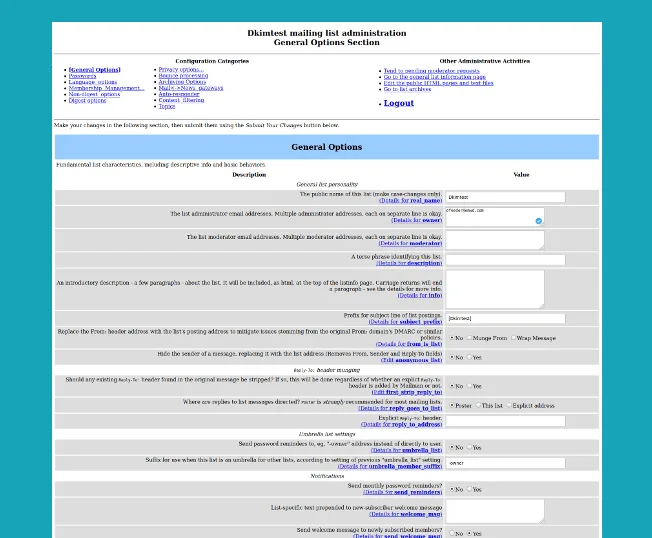Image resolution: width=652 pixels, height=538 pixels.
Task: Open Details for umbrella_list
Action: point(406,450)
